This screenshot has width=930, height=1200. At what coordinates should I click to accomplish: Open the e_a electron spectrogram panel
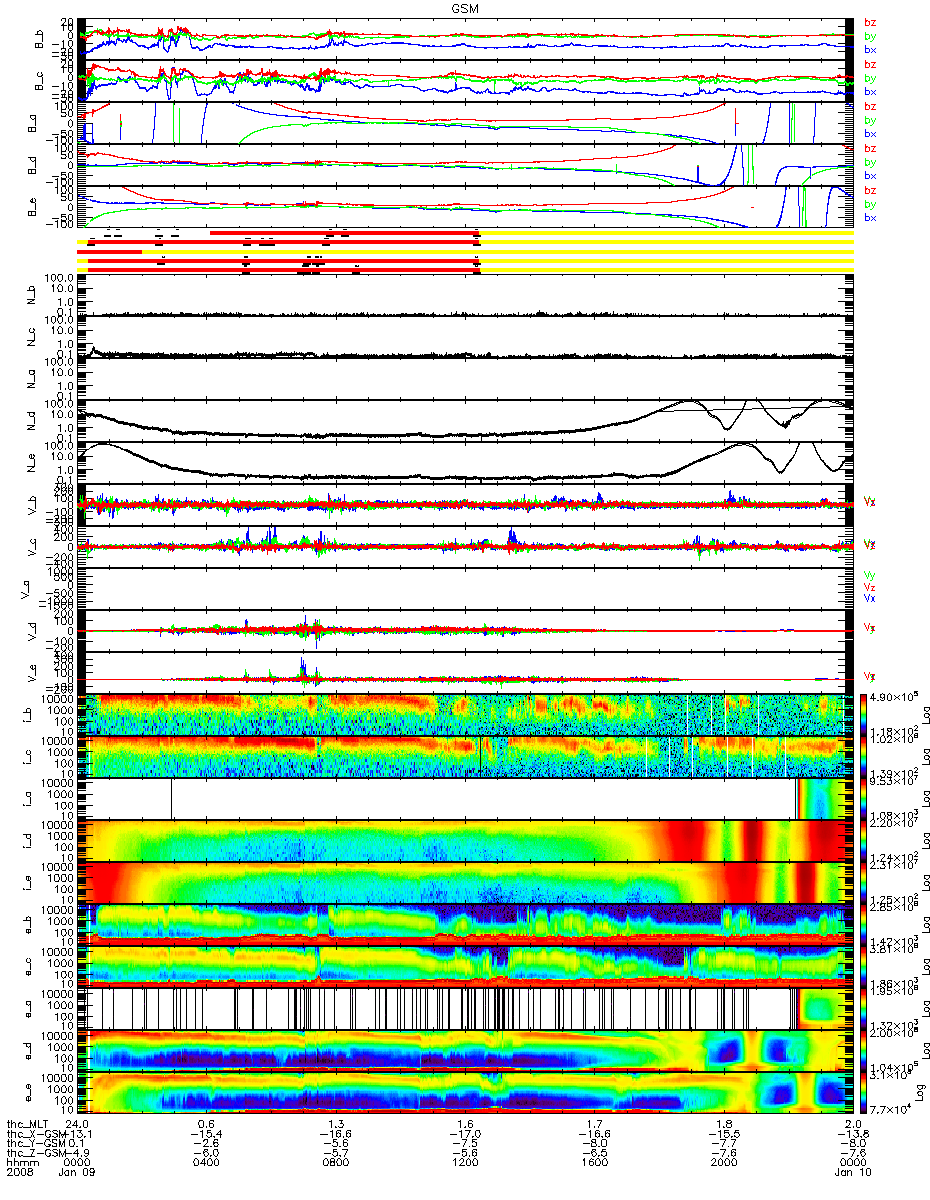[x=467, y=1008]
